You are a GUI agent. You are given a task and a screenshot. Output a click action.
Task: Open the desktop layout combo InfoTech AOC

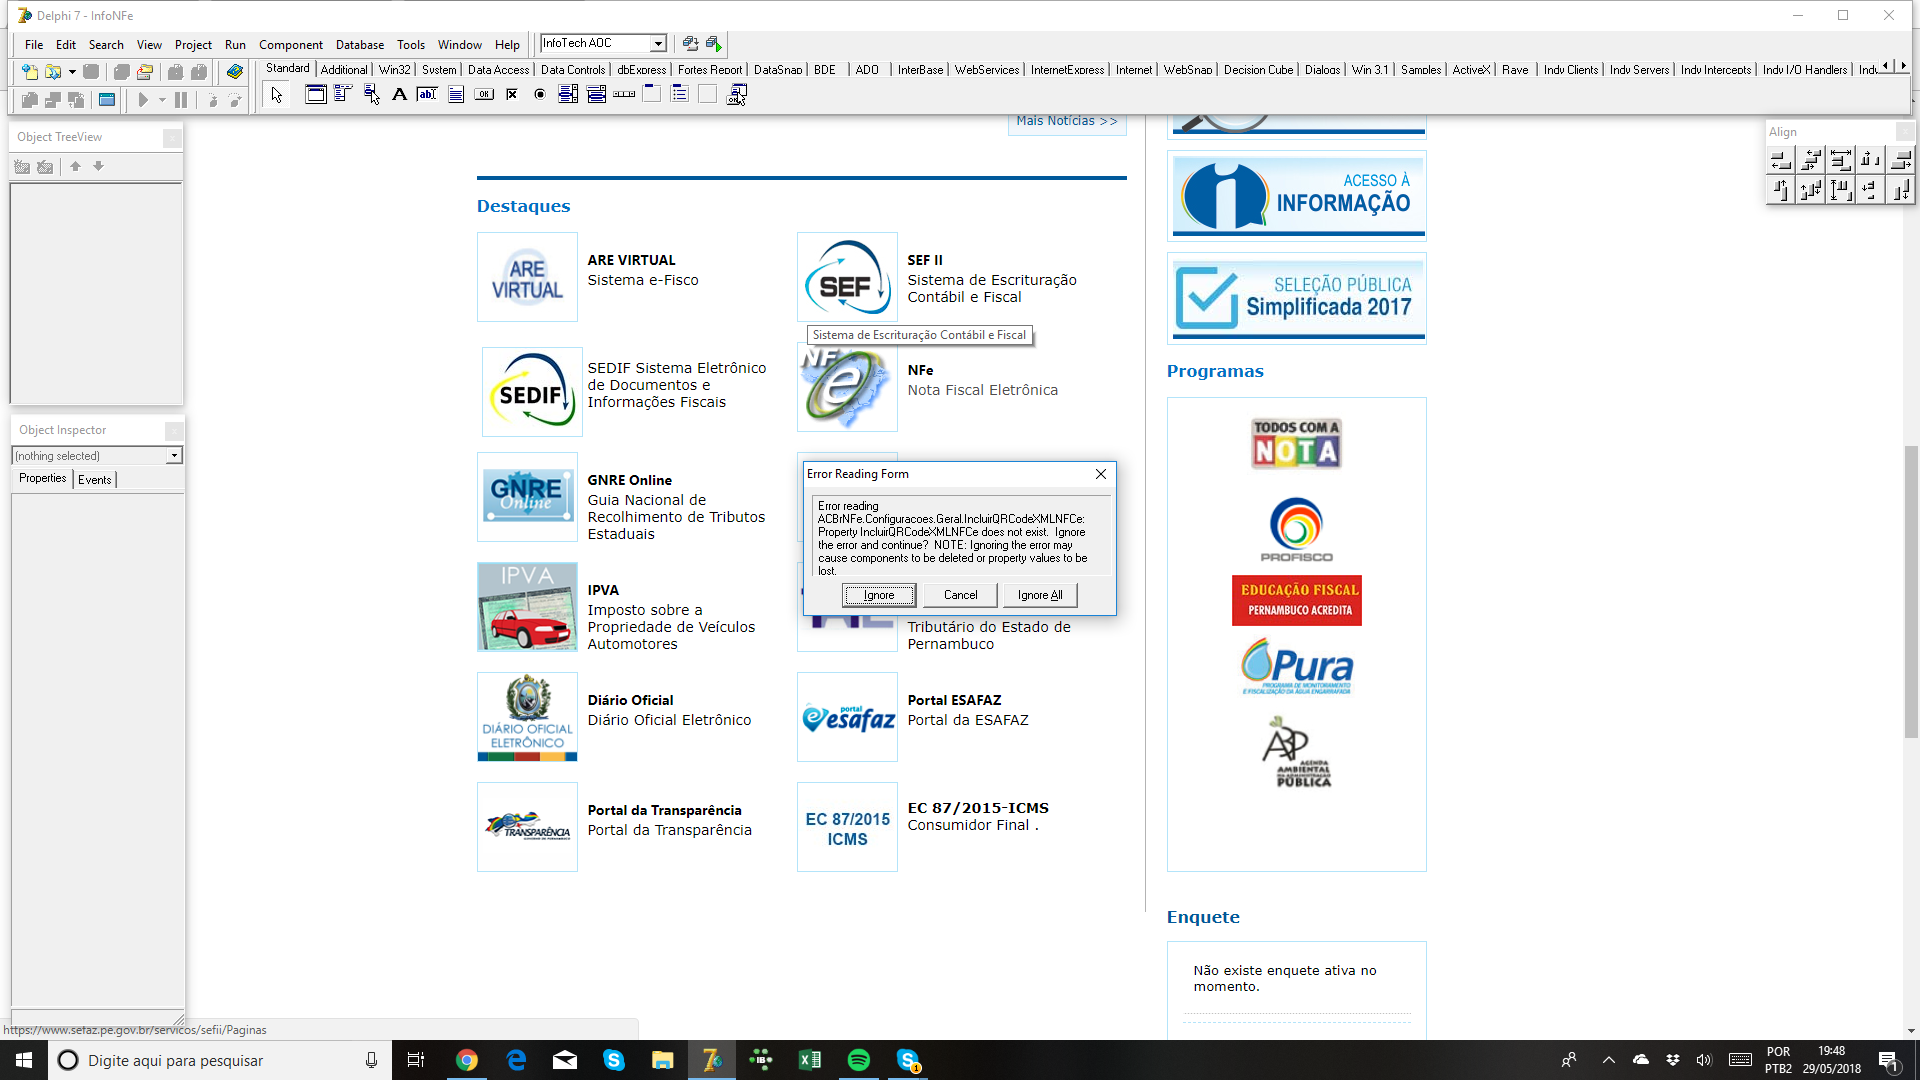(658, 44)
